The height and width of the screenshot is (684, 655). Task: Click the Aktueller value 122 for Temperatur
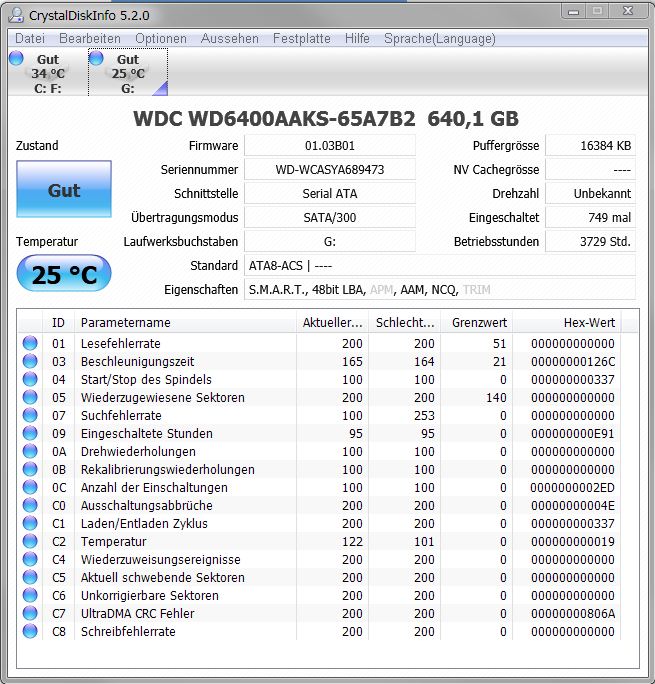(352, 541)
